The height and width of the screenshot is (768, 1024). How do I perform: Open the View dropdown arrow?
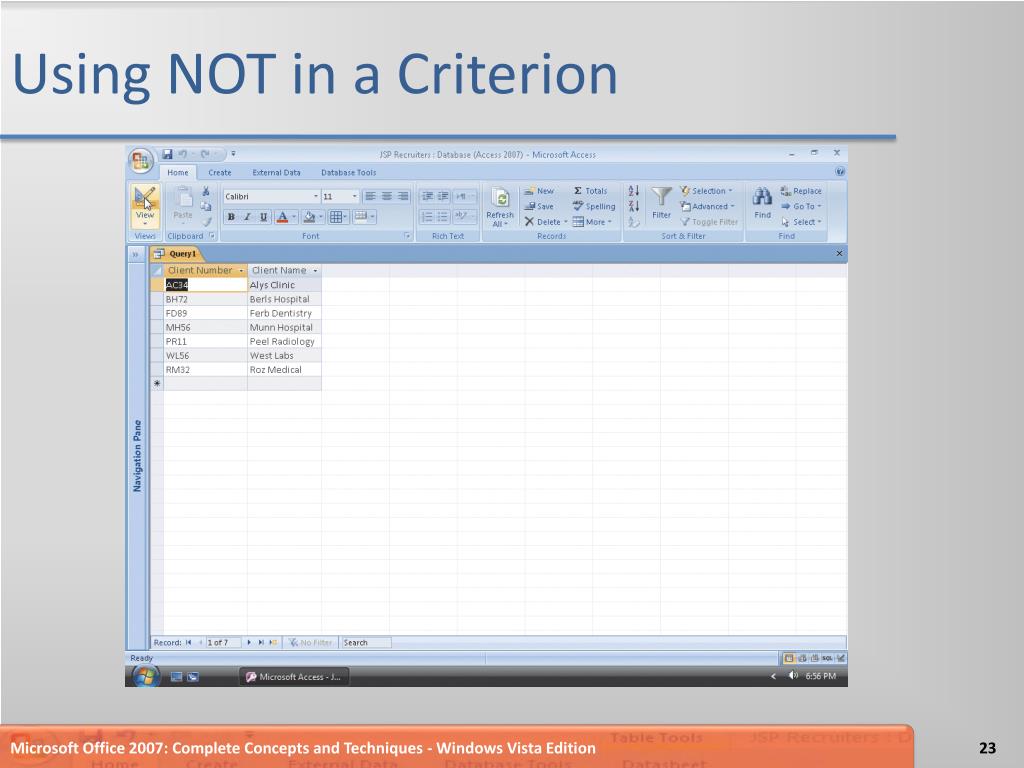coord(145,224)
